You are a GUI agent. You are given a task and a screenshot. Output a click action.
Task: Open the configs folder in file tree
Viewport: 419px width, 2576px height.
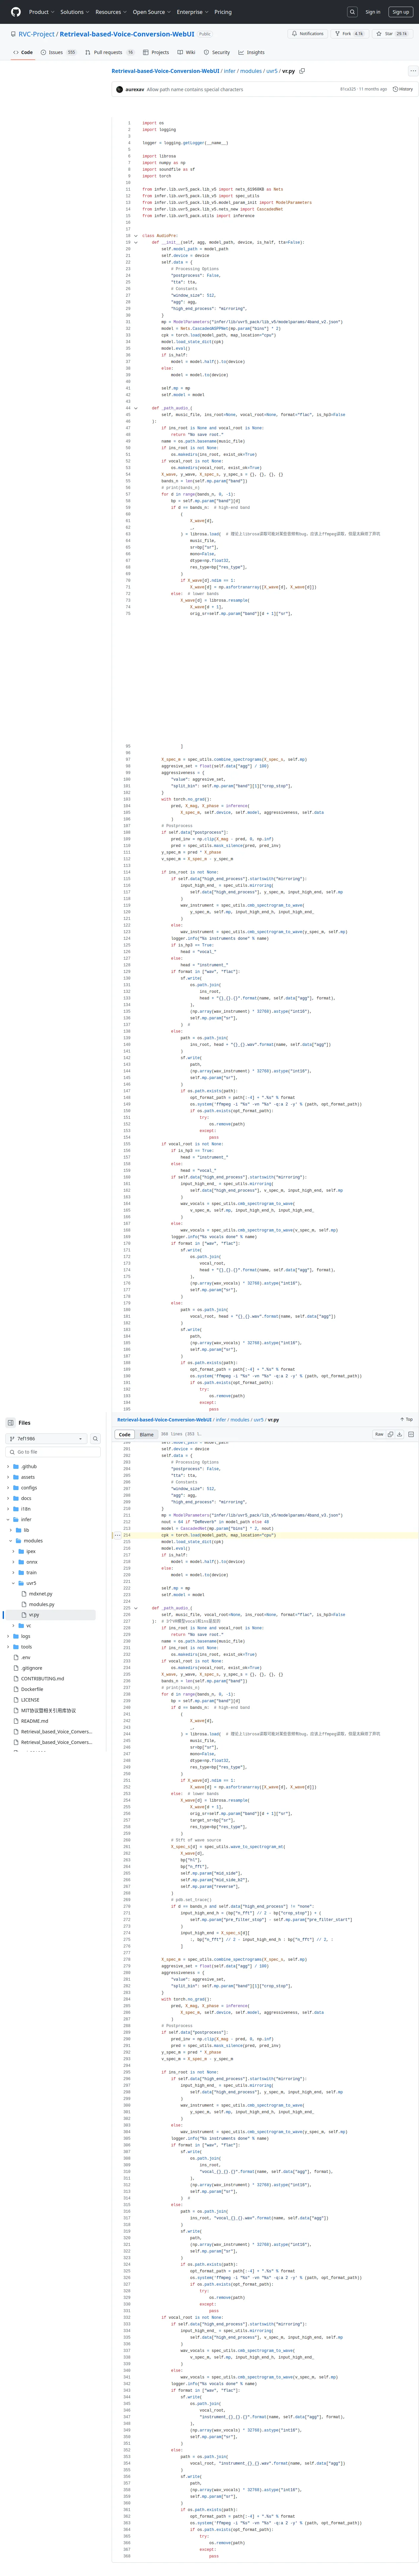coord(29,1488)
